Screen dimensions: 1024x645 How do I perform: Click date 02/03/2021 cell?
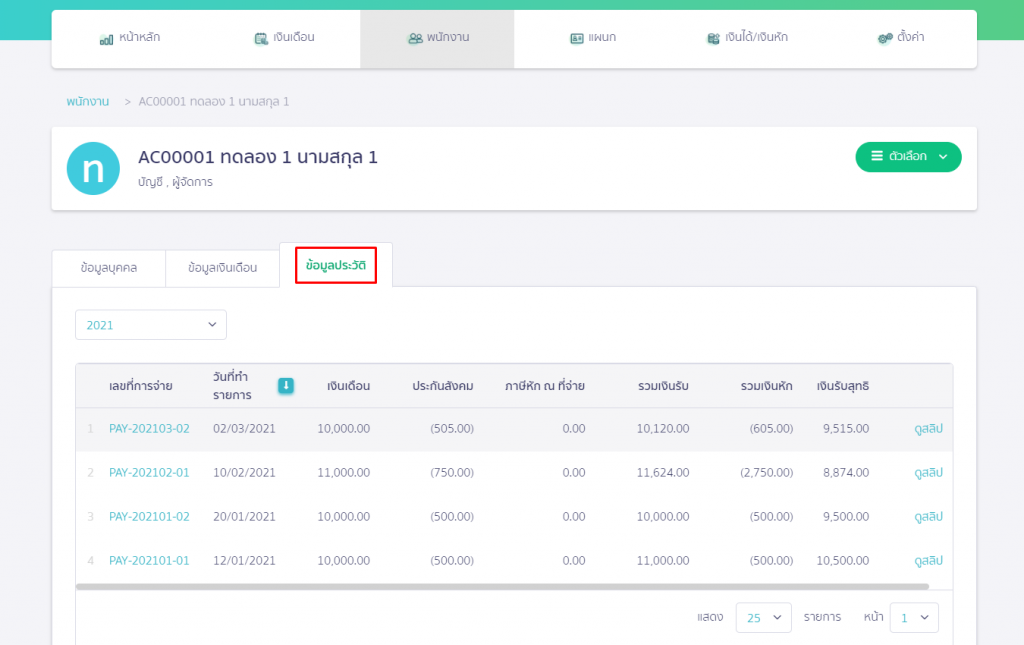[x=244, y=429]
